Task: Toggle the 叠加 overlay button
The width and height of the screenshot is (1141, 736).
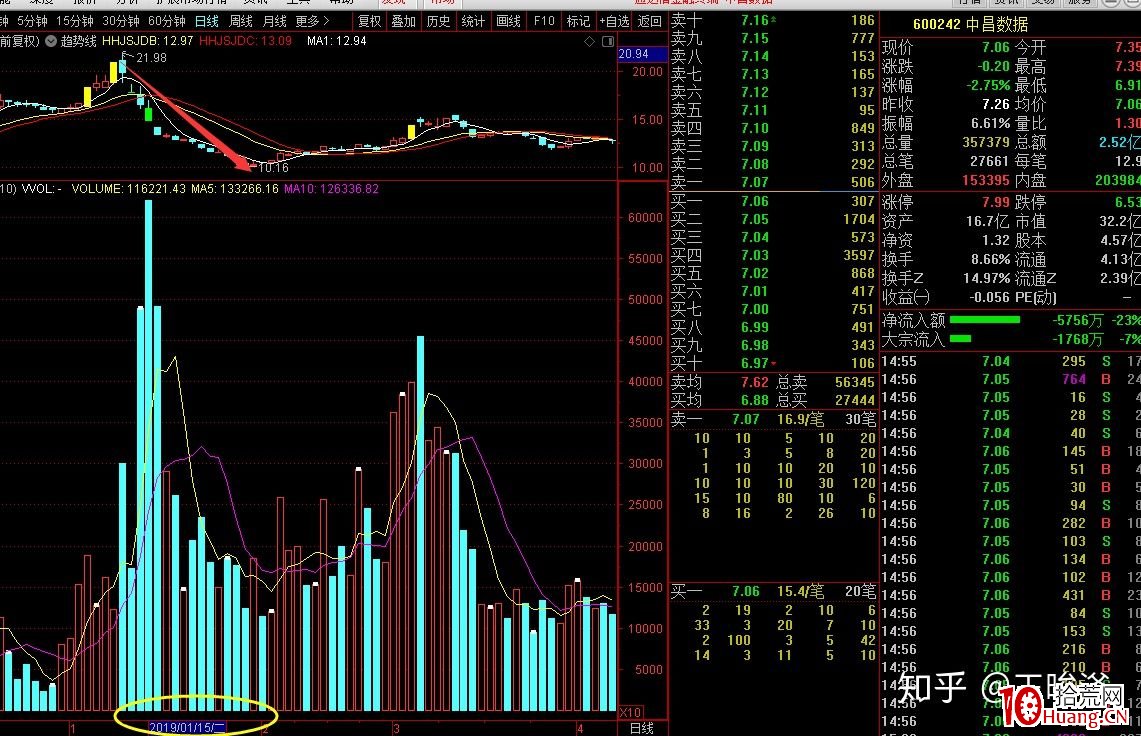Action: click(404, 21)
